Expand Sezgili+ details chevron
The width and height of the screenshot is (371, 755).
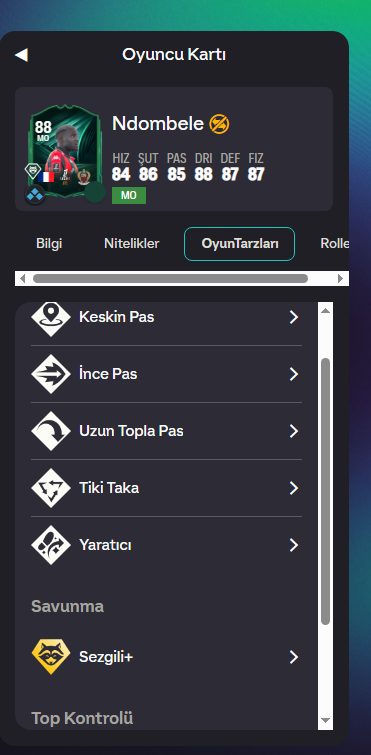(294, 657)
